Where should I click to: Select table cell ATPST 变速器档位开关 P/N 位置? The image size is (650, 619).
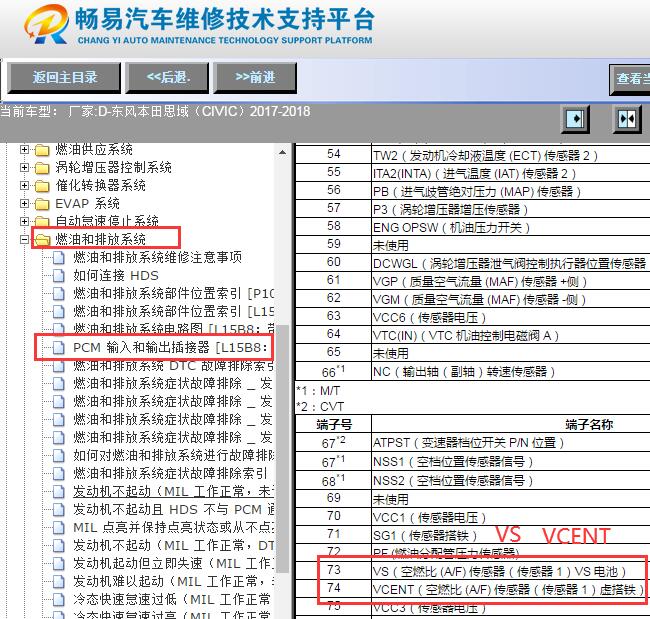pyautogui.click(x=511, y=443)
